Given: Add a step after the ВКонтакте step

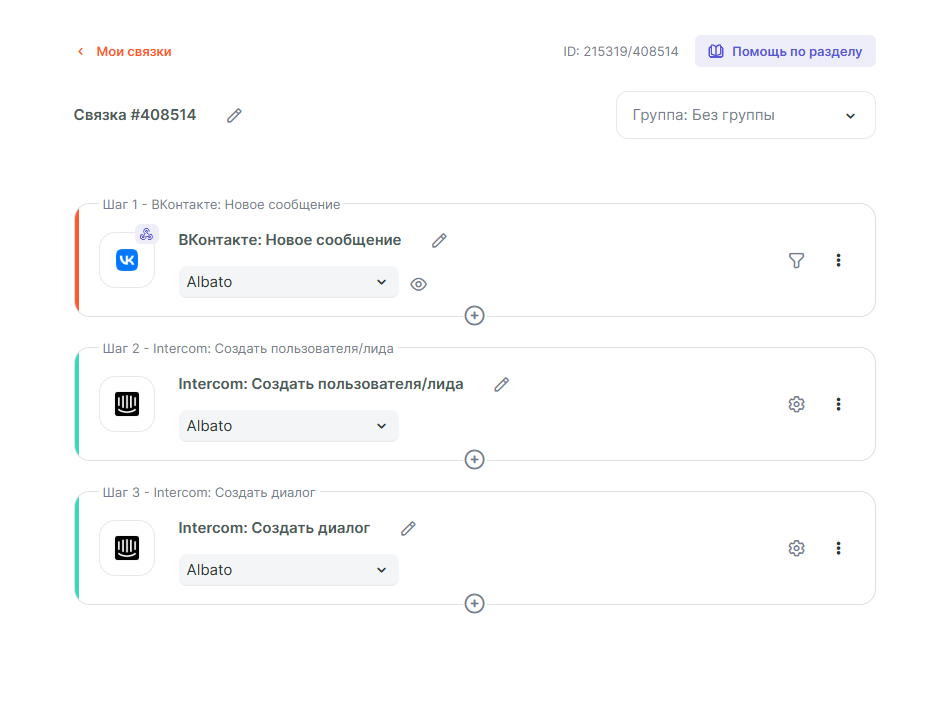Looking at the screenshot, I should [x=475, y=316].
